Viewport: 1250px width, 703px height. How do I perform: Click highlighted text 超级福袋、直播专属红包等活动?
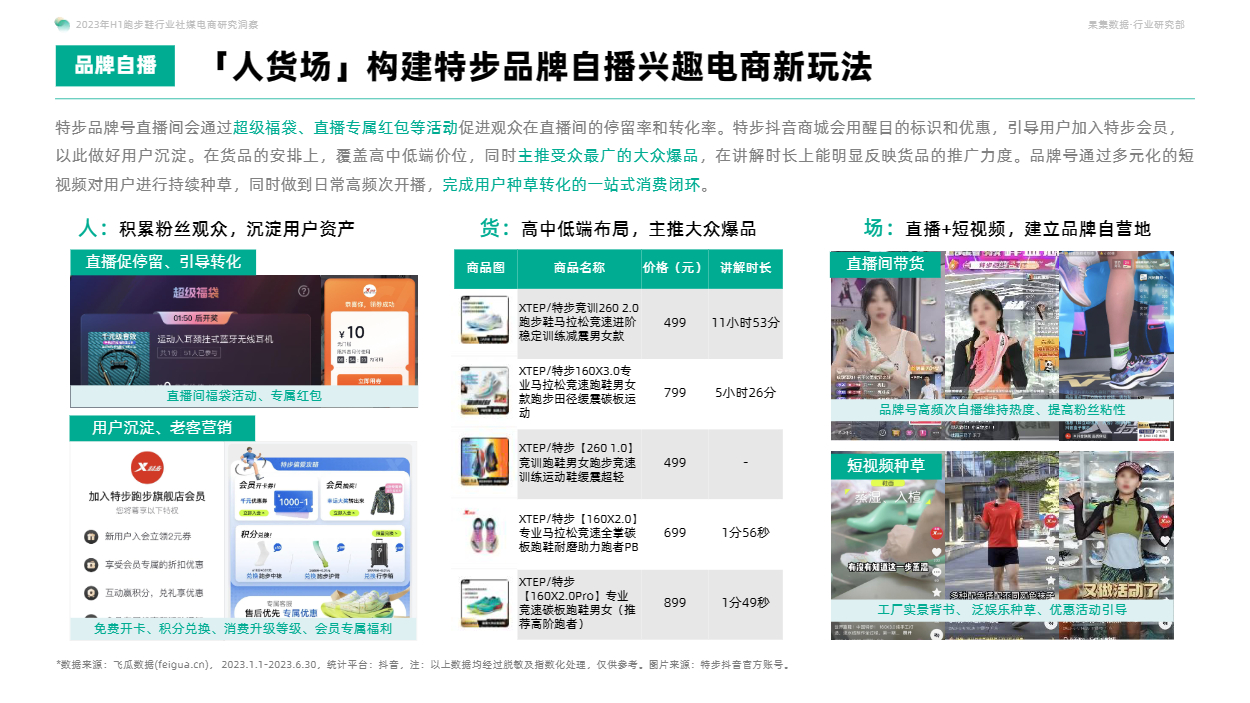345,128
